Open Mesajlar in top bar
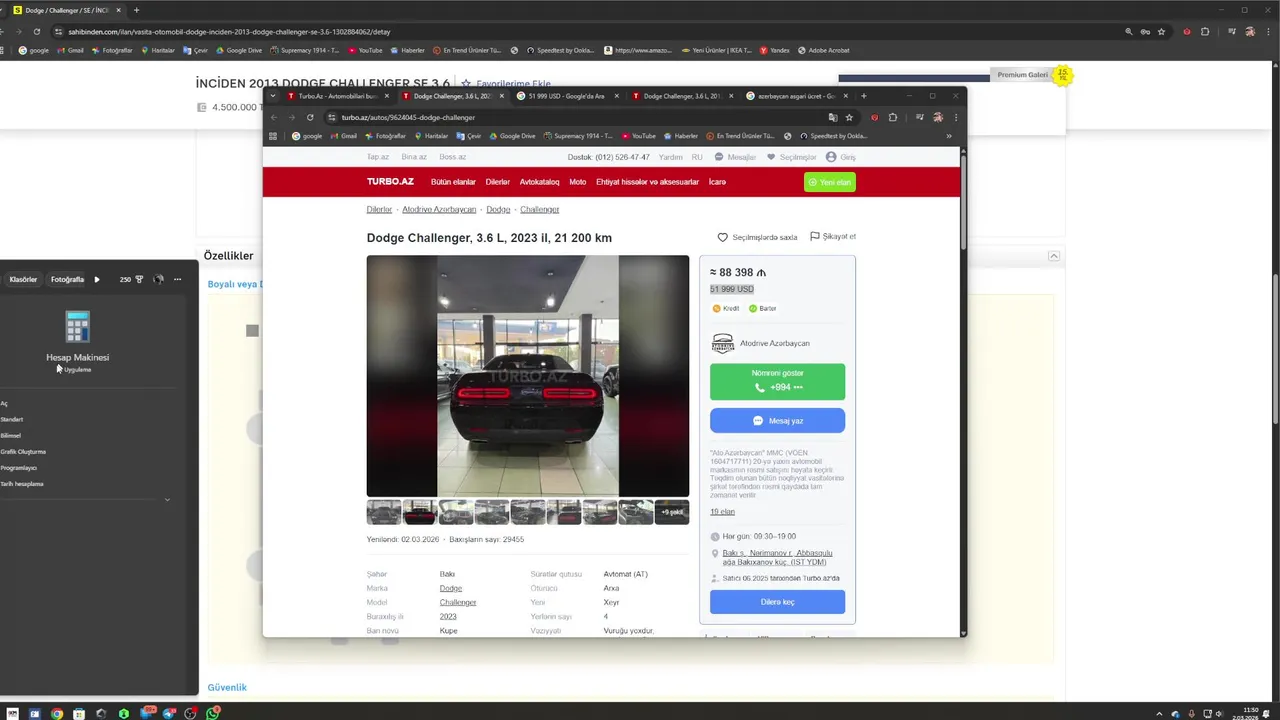Screen dimensions: 1280x720 click(736, 157)
